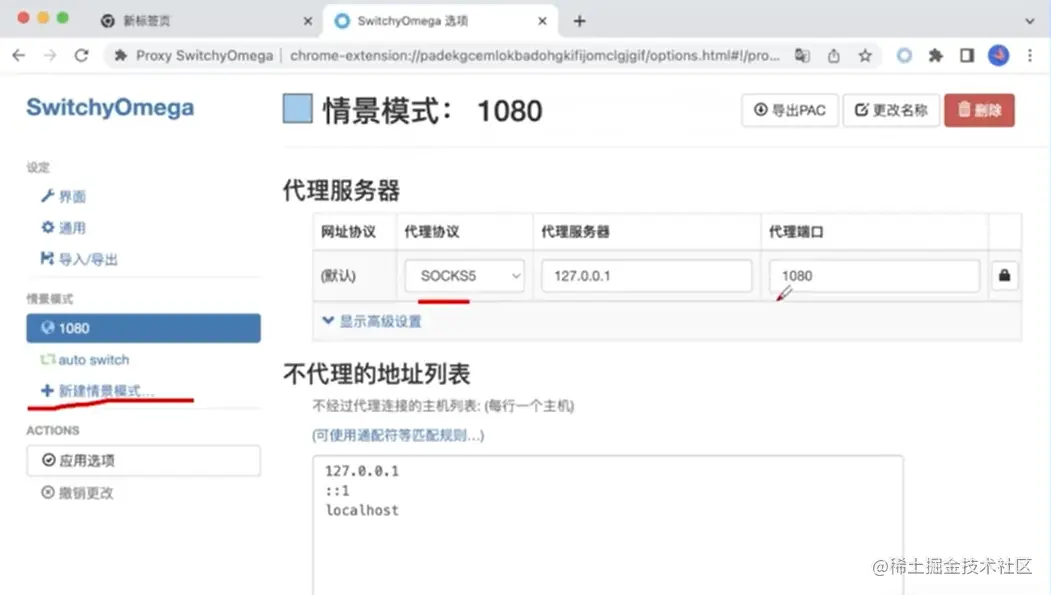The width and height of the screenshot is (1051, 595).
Task: Click the (默认) row label
Action: click(x=338, y=276)
